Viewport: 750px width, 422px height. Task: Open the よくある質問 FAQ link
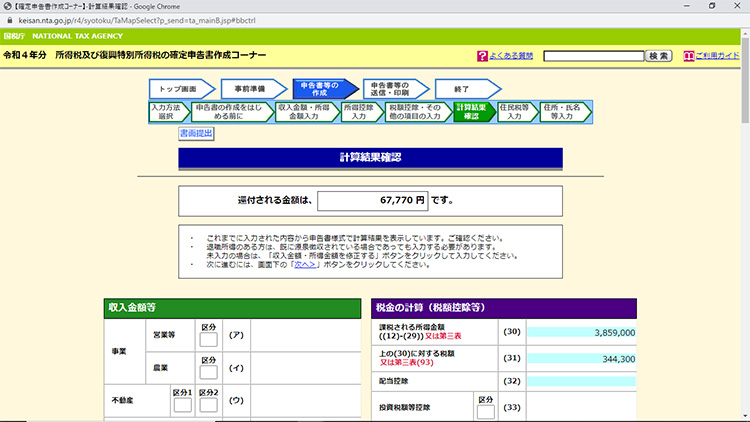point(511,56)
